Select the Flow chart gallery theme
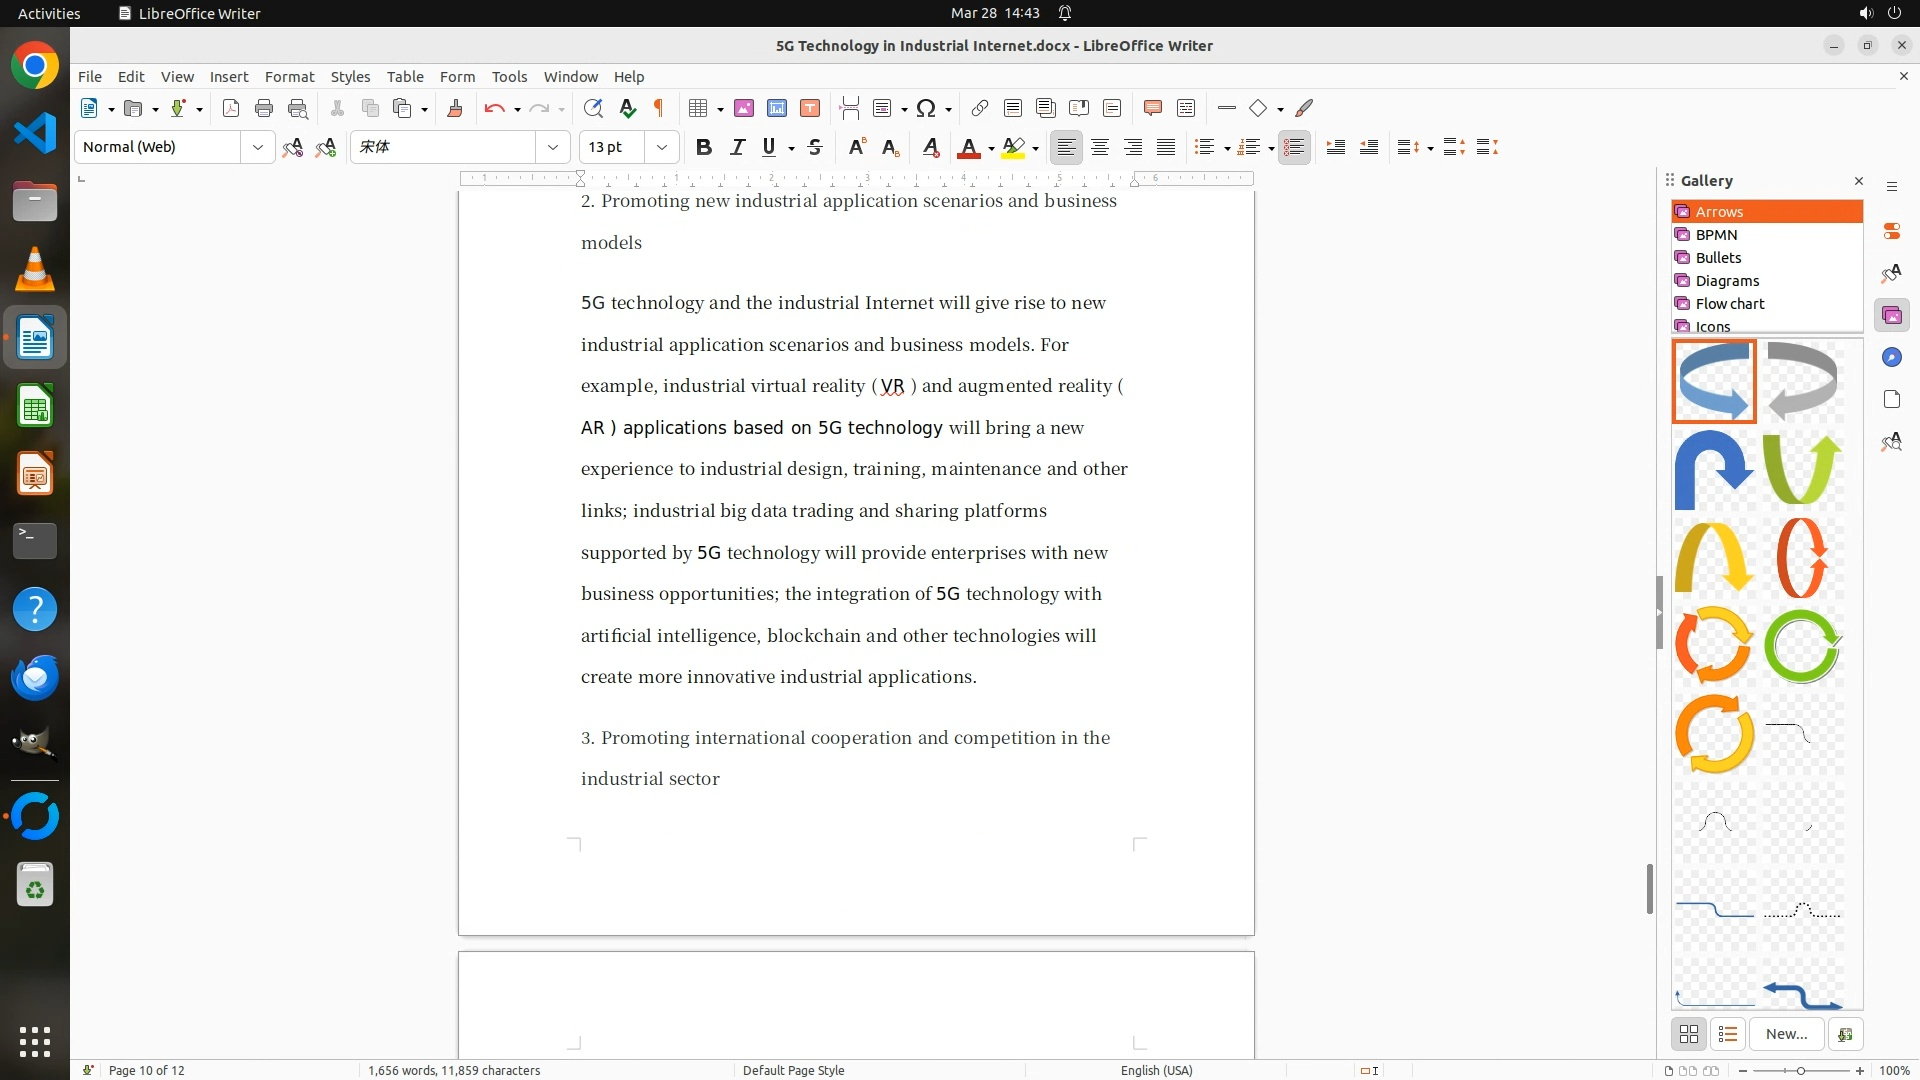 click(1729, 304)
